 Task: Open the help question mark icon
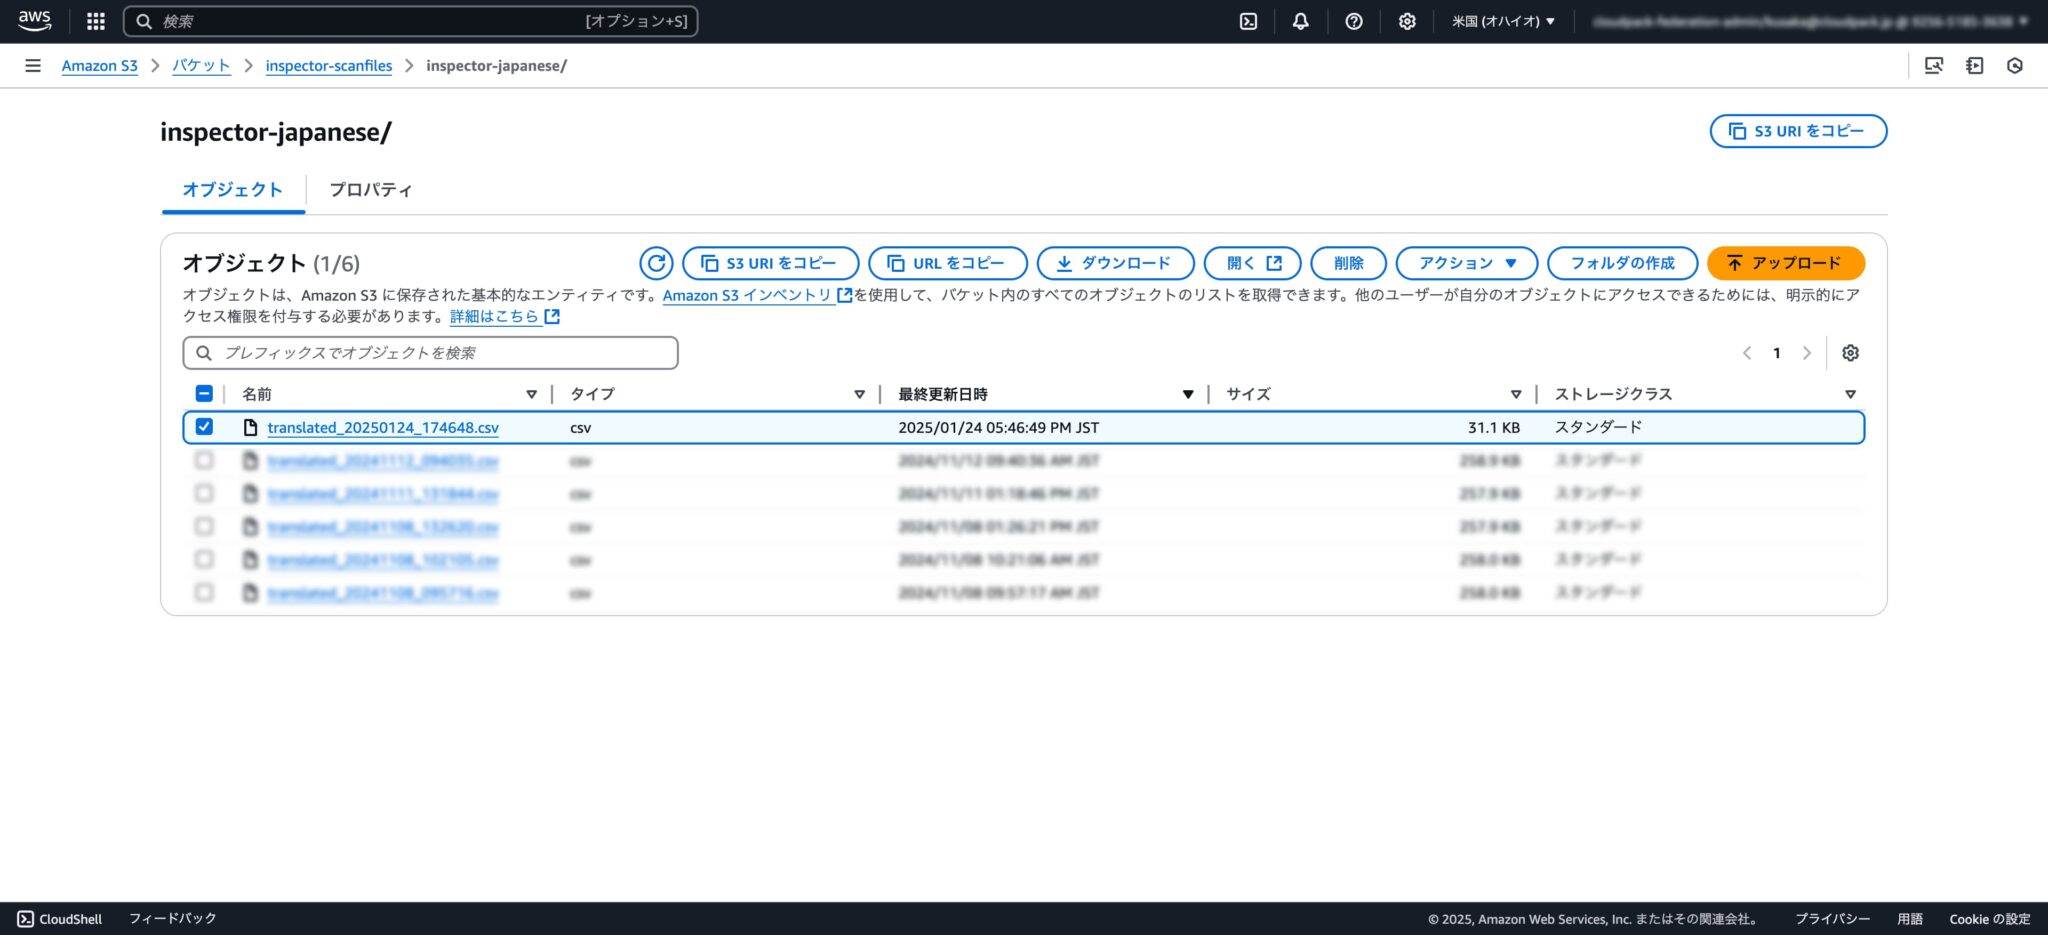pos(1354,20)
